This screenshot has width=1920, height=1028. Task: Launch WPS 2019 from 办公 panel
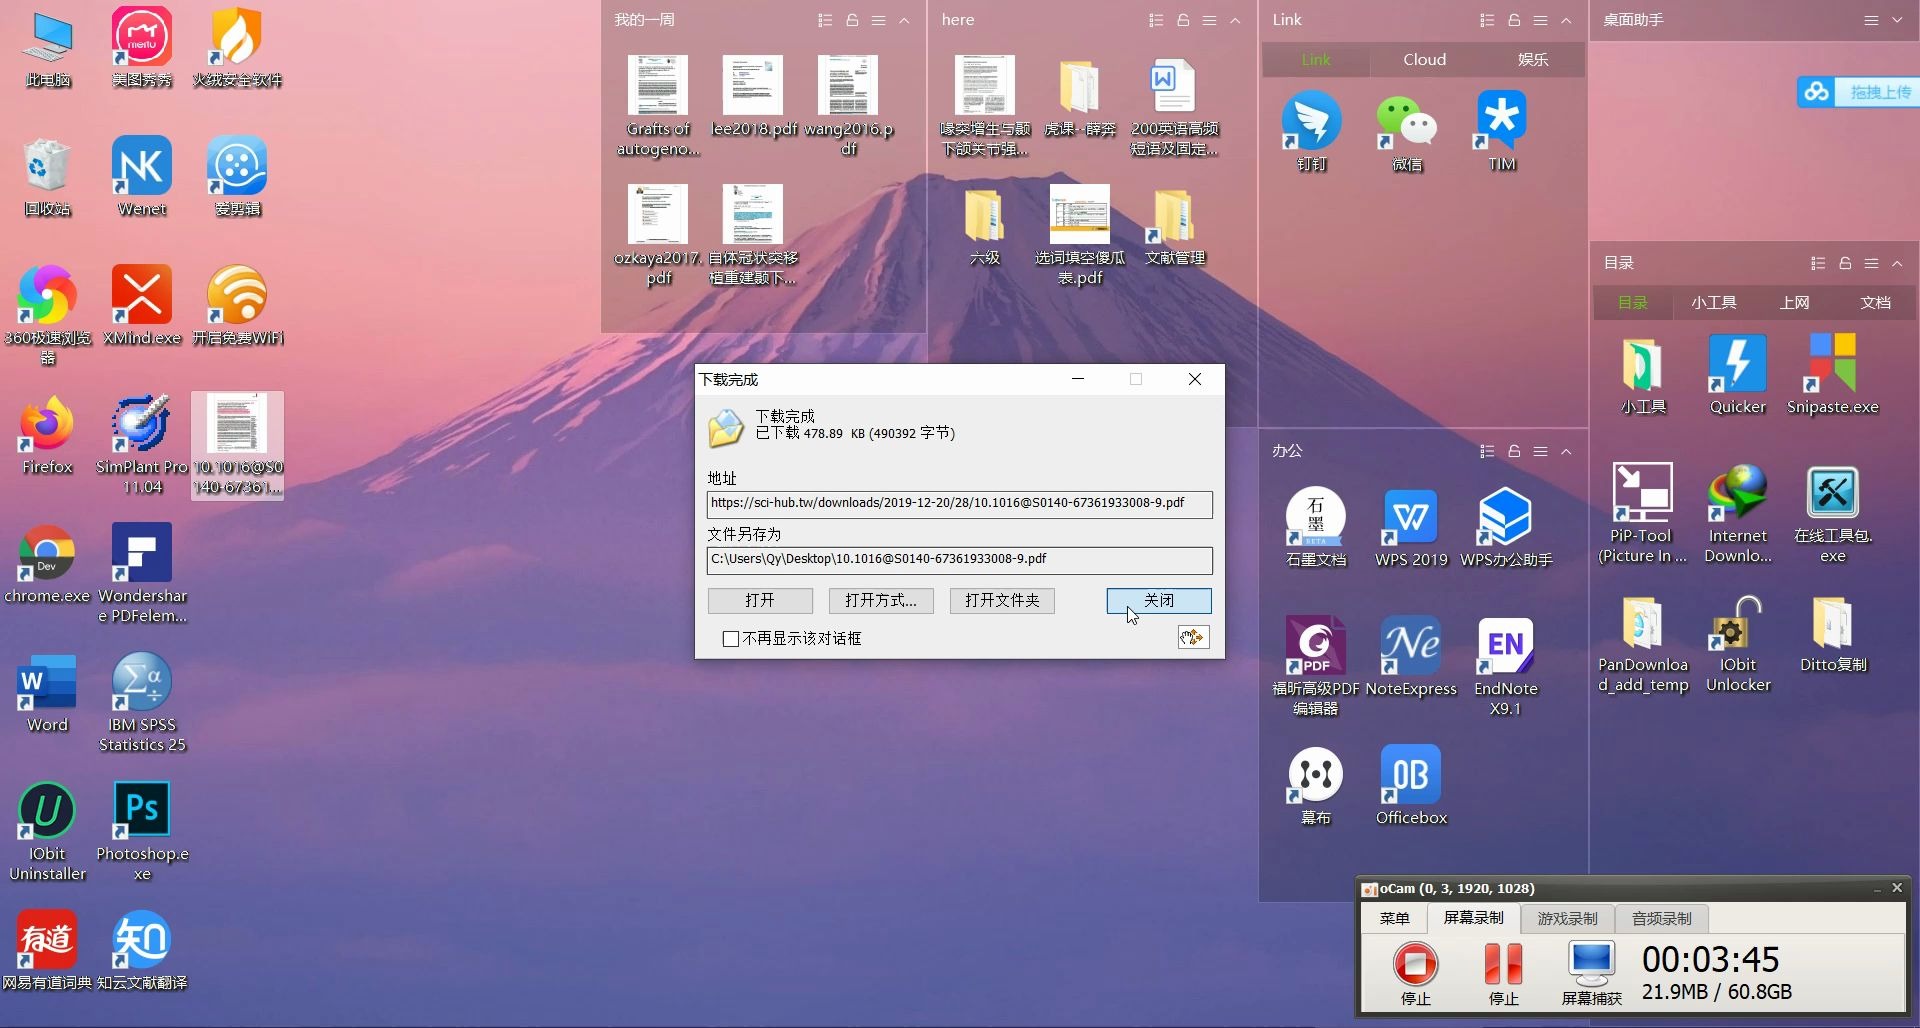point(1411,528)
